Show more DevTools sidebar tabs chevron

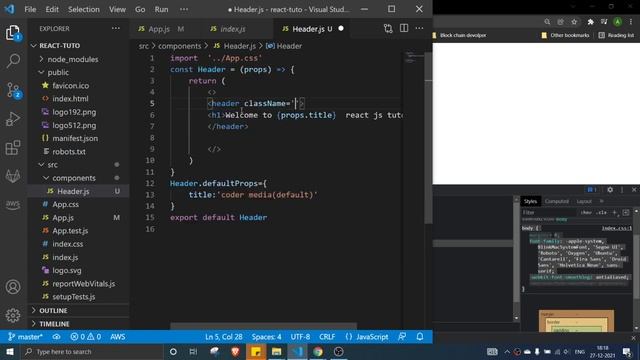coord(602,201)
